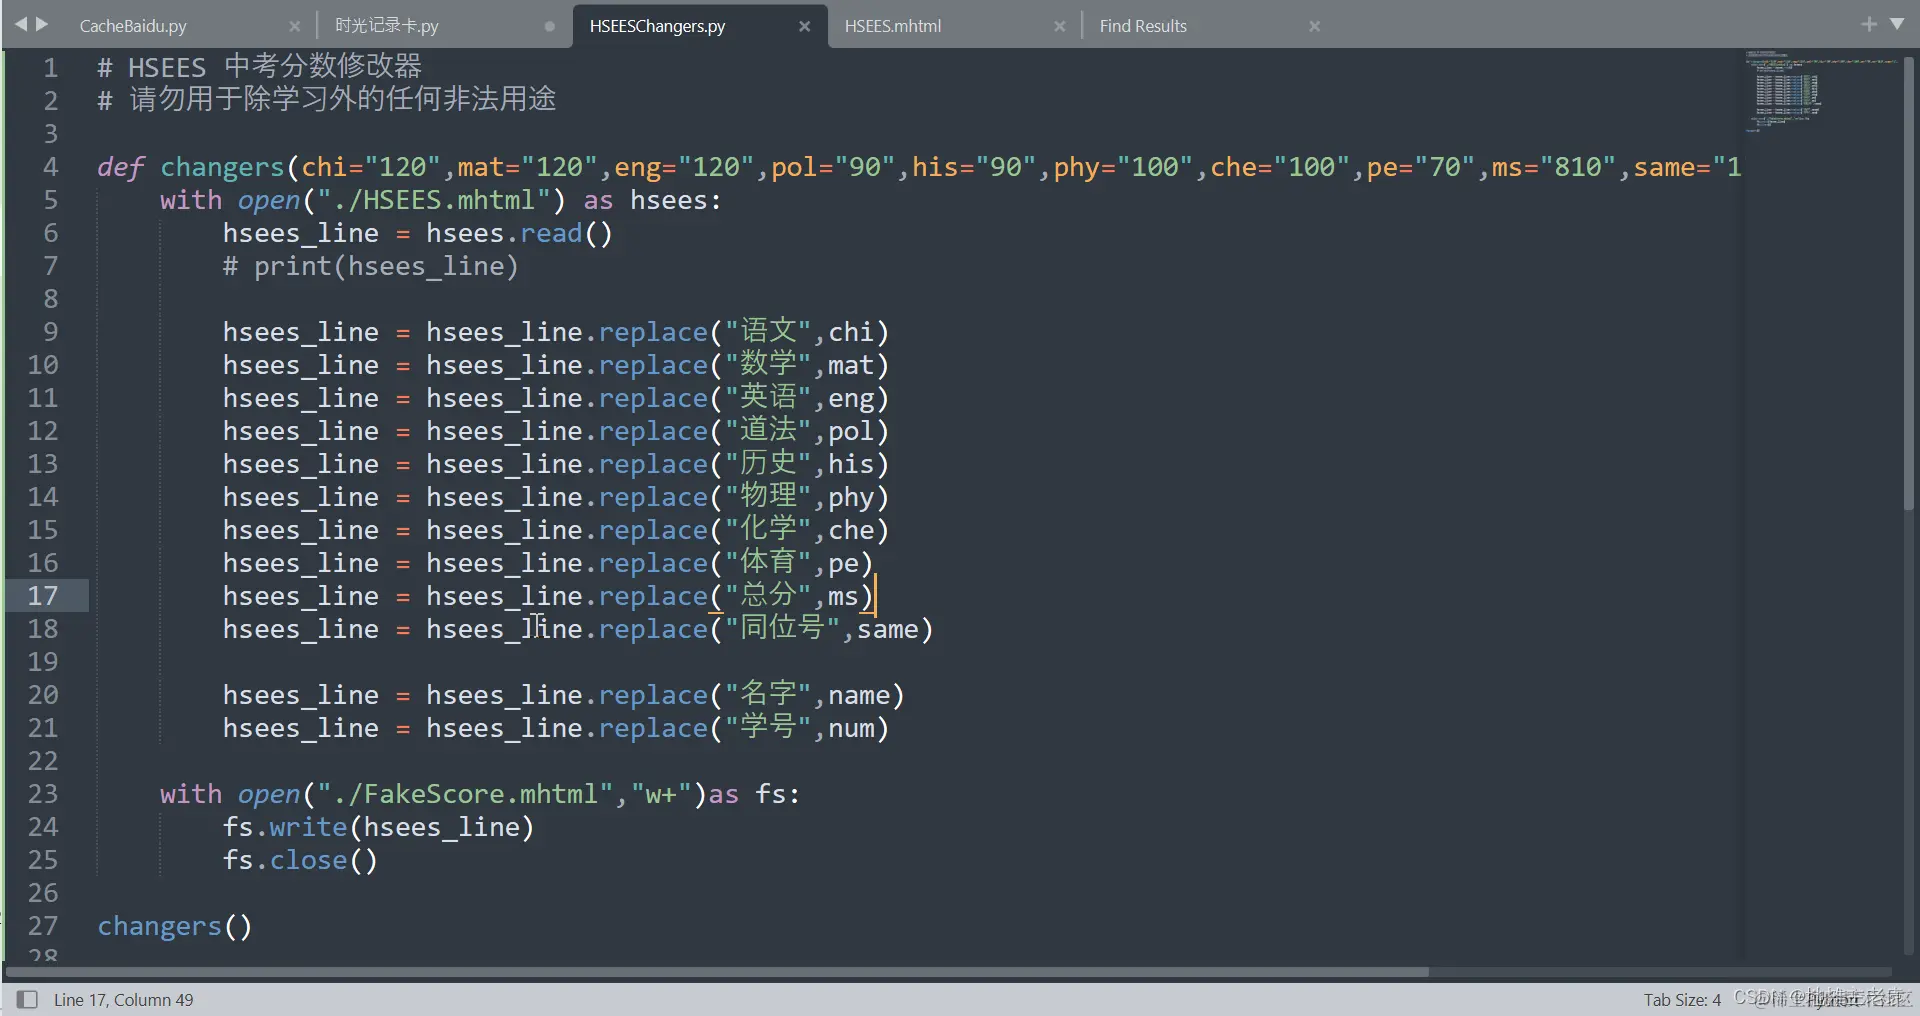Screen dimensions: 1920x1016
Task: Click the string "学号" on line 21
Action: pos(768,727)
